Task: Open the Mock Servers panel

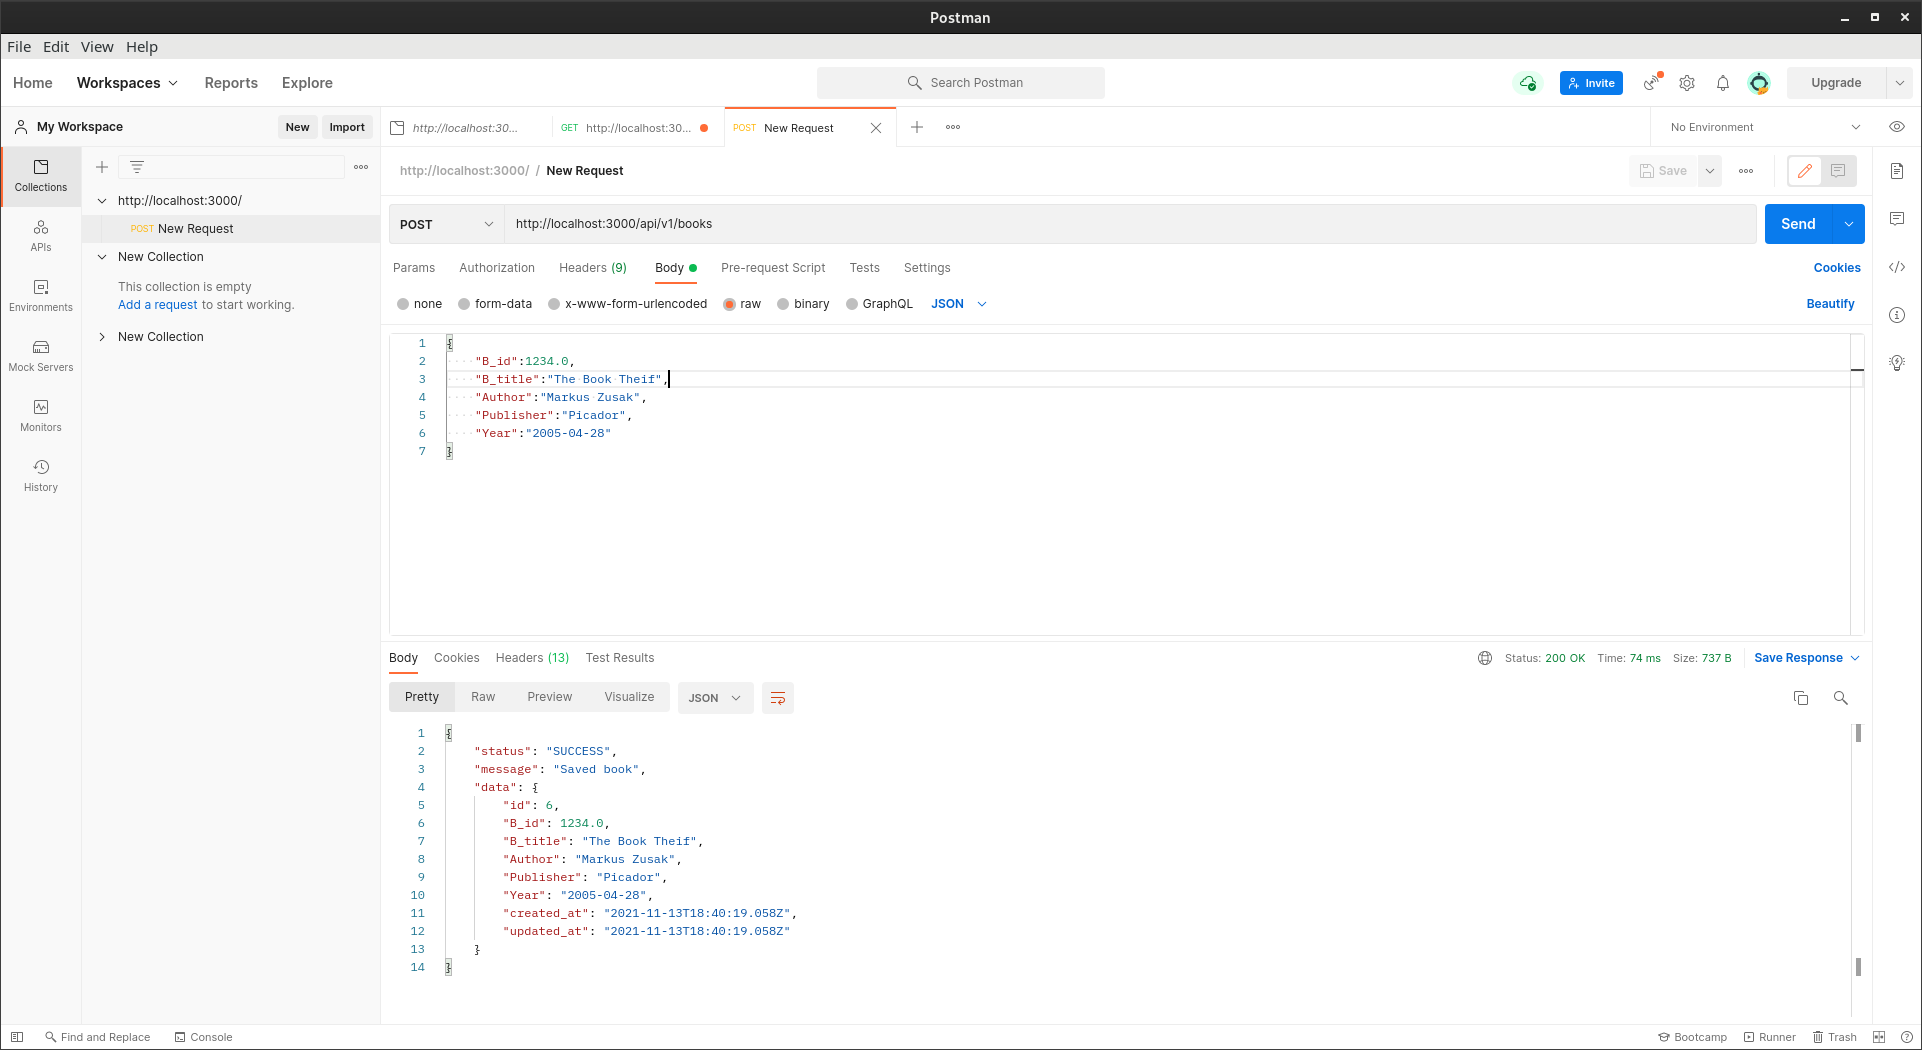Action: pyautogui.click(x=41, y=356)
